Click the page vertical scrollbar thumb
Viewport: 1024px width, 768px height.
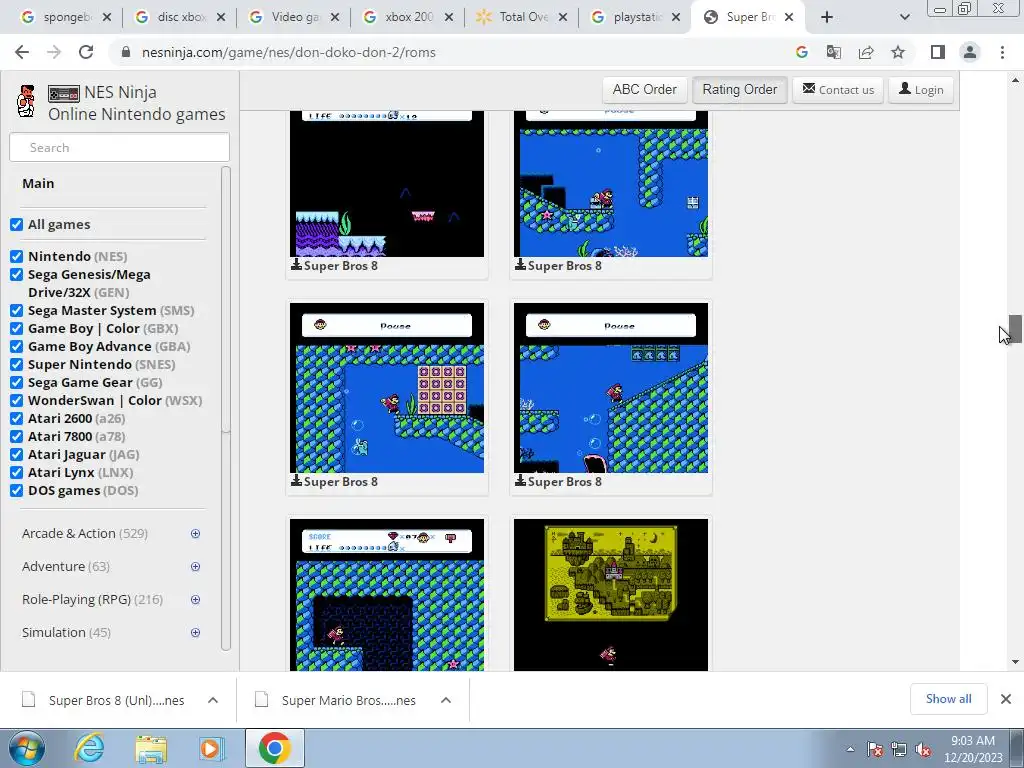coord(1015,328)
